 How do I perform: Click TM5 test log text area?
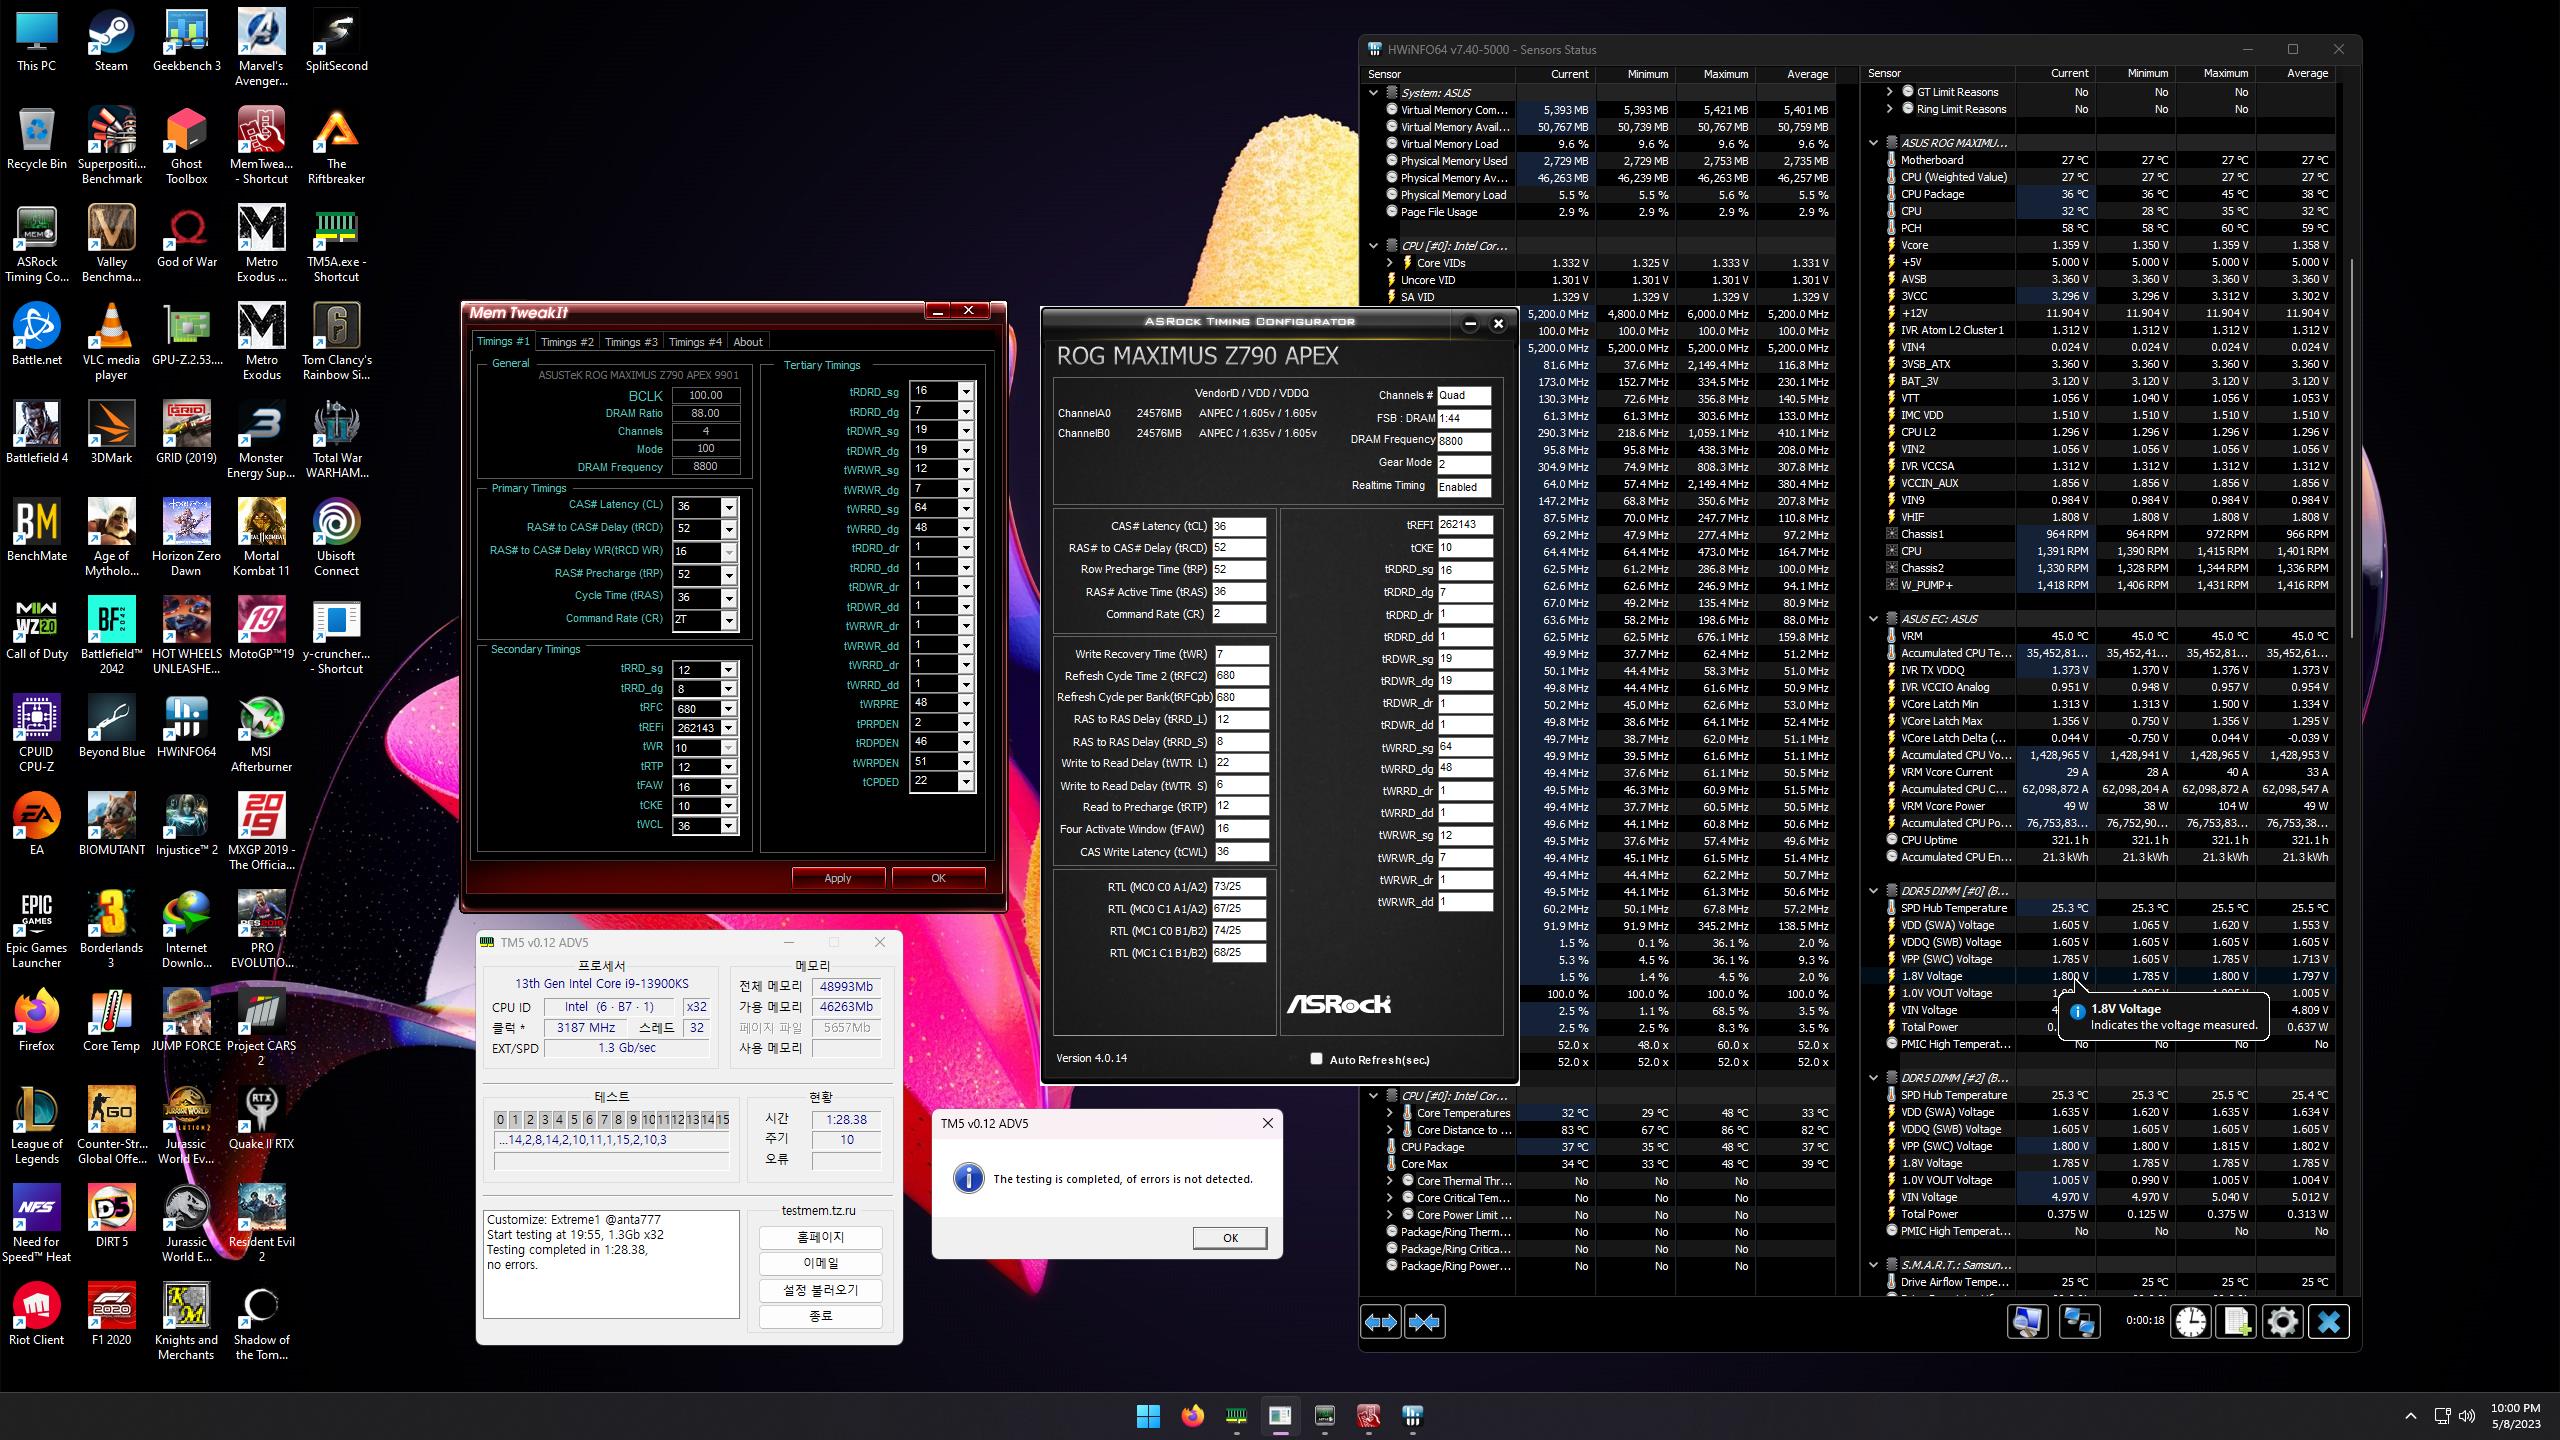pos(611,1265)
